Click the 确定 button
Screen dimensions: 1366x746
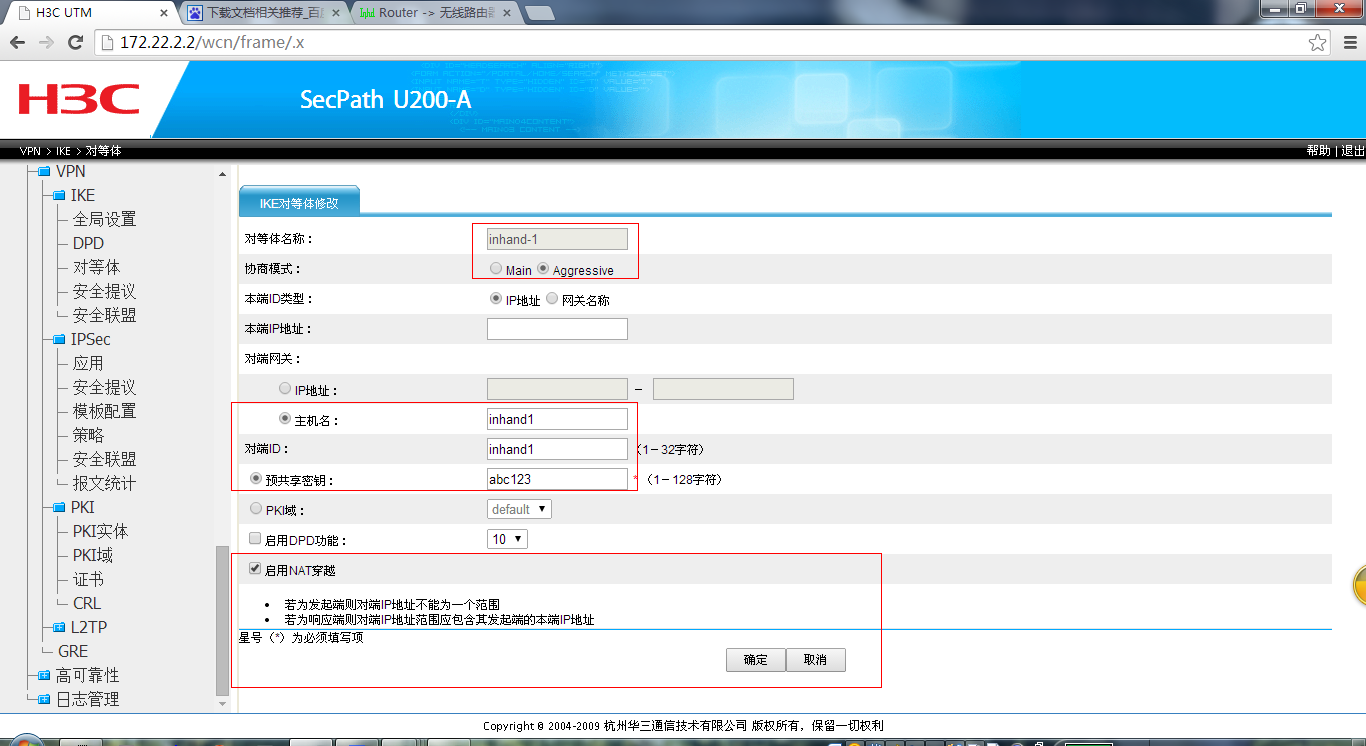(x=756, y=660)
